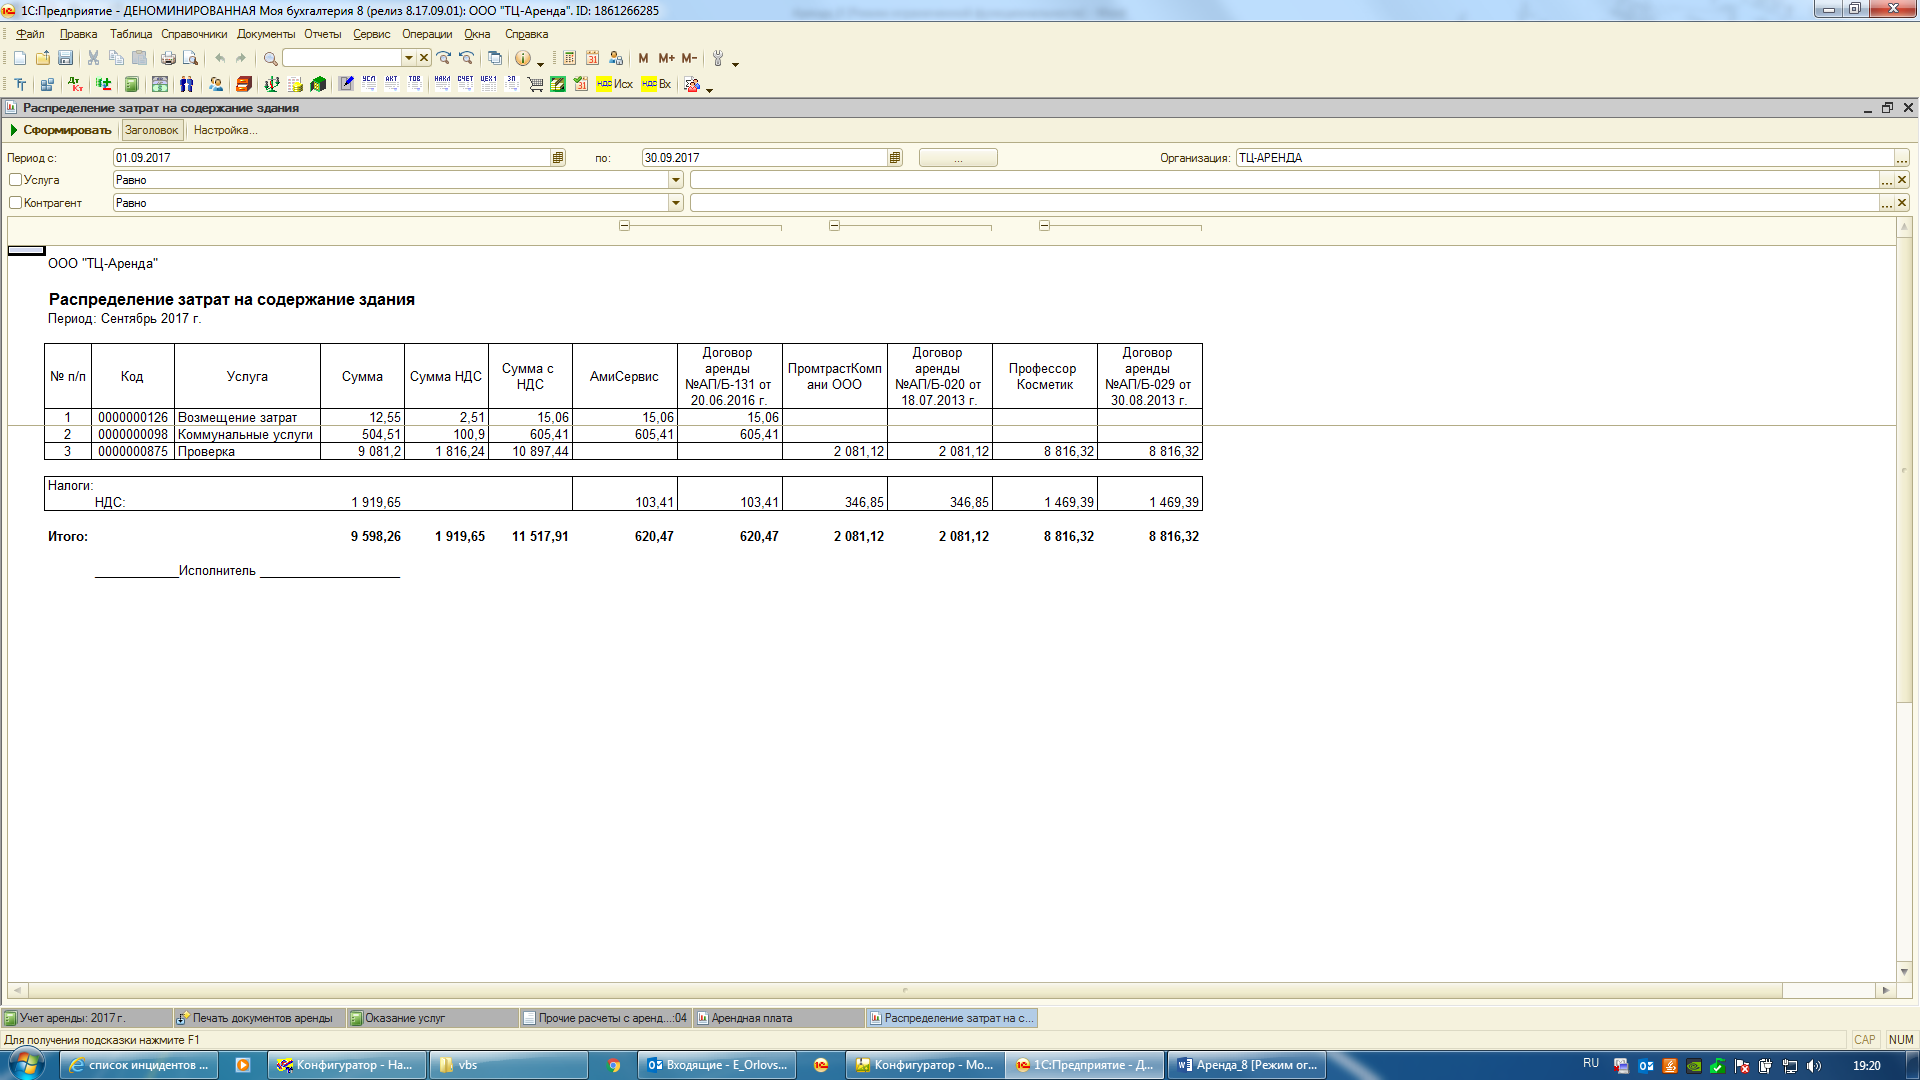Click the Save (floppy disk) toolbar icon
1920x1080 pixels.
(x=65, y=58)
